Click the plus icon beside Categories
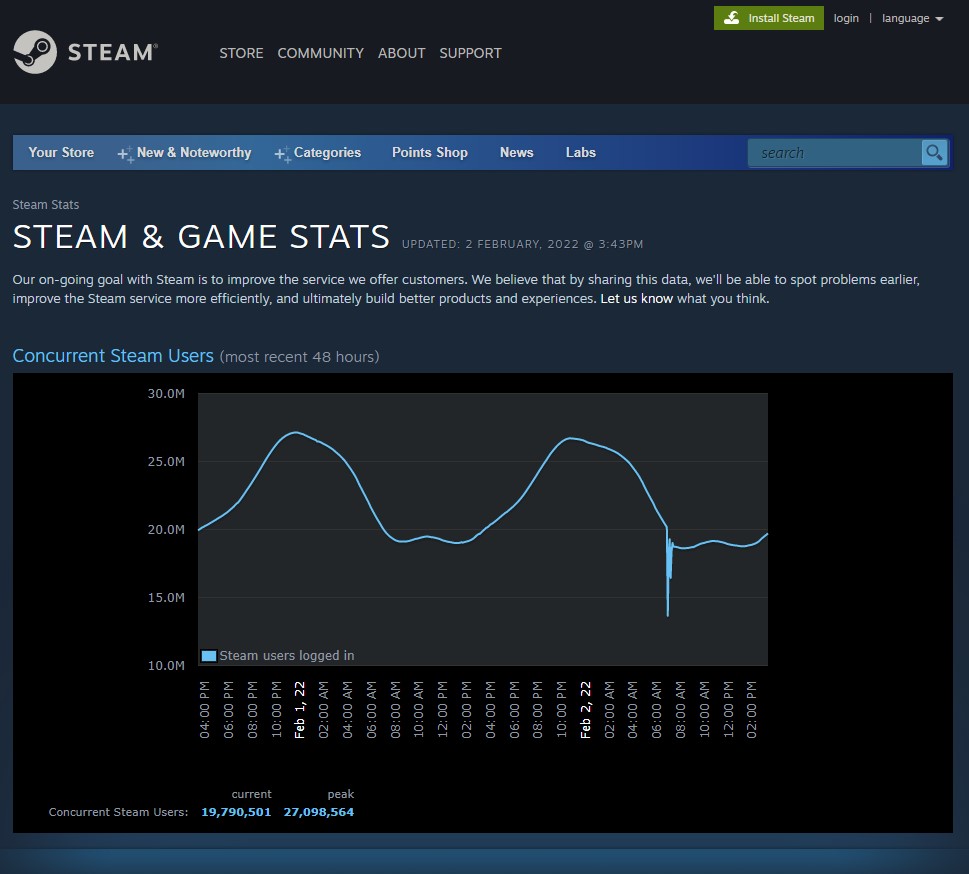Viewport: 969px width, 874px height. coord(282,154)
